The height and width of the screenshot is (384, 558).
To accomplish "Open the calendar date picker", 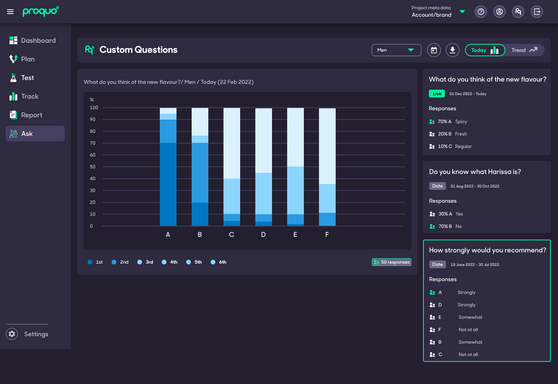I will tap(434, 50).
